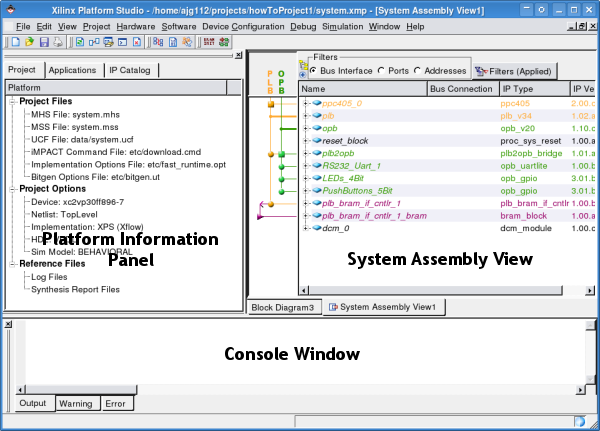Click the orange PLB circle for plb_bram_if_cntlr_1
Image resolution: width=600 pixels, height=431 pixels.
271,204
